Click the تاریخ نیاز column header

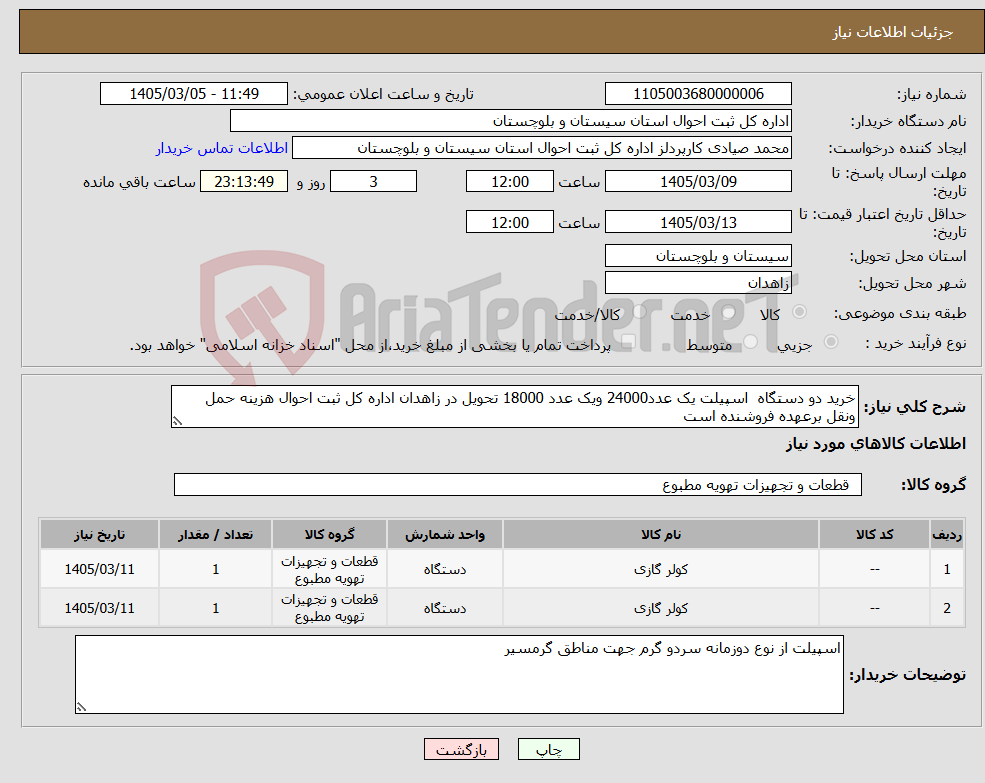click(x=99, y=534)
